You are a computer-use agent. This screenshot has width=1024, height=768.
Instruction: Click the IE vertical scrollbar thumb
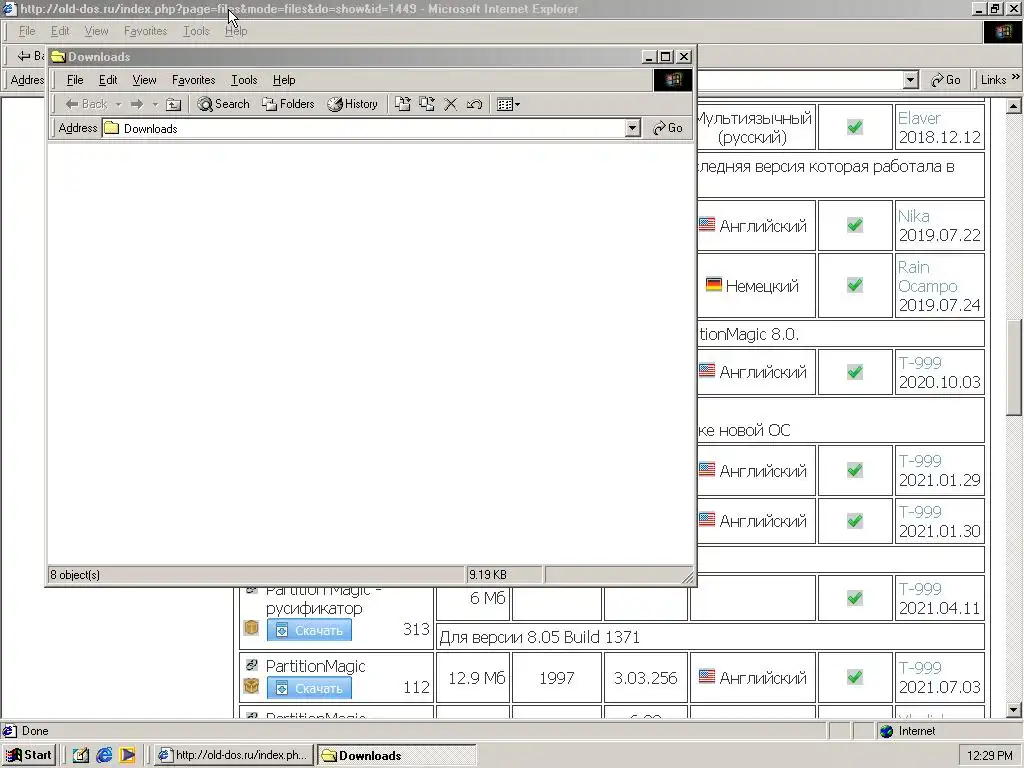coord(1014,367)
